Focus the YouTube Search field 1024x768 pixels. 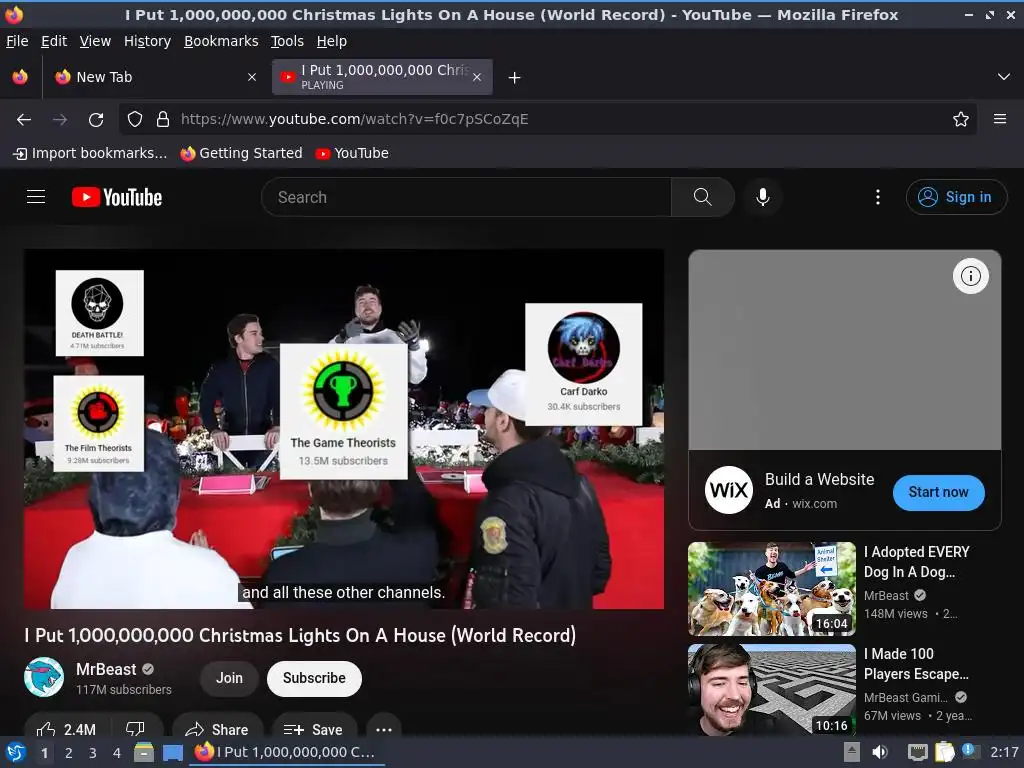[466, 197]
